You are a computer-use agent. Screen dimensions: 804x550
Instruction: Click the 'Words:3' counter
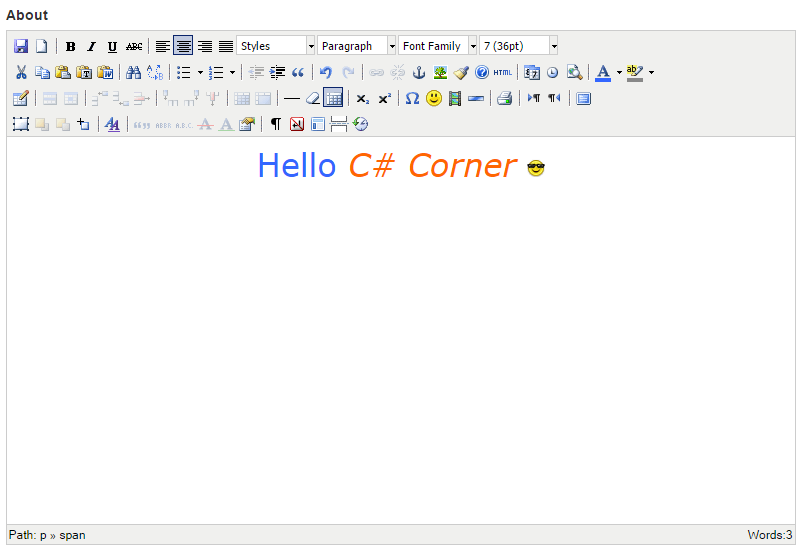pos(770,535)
